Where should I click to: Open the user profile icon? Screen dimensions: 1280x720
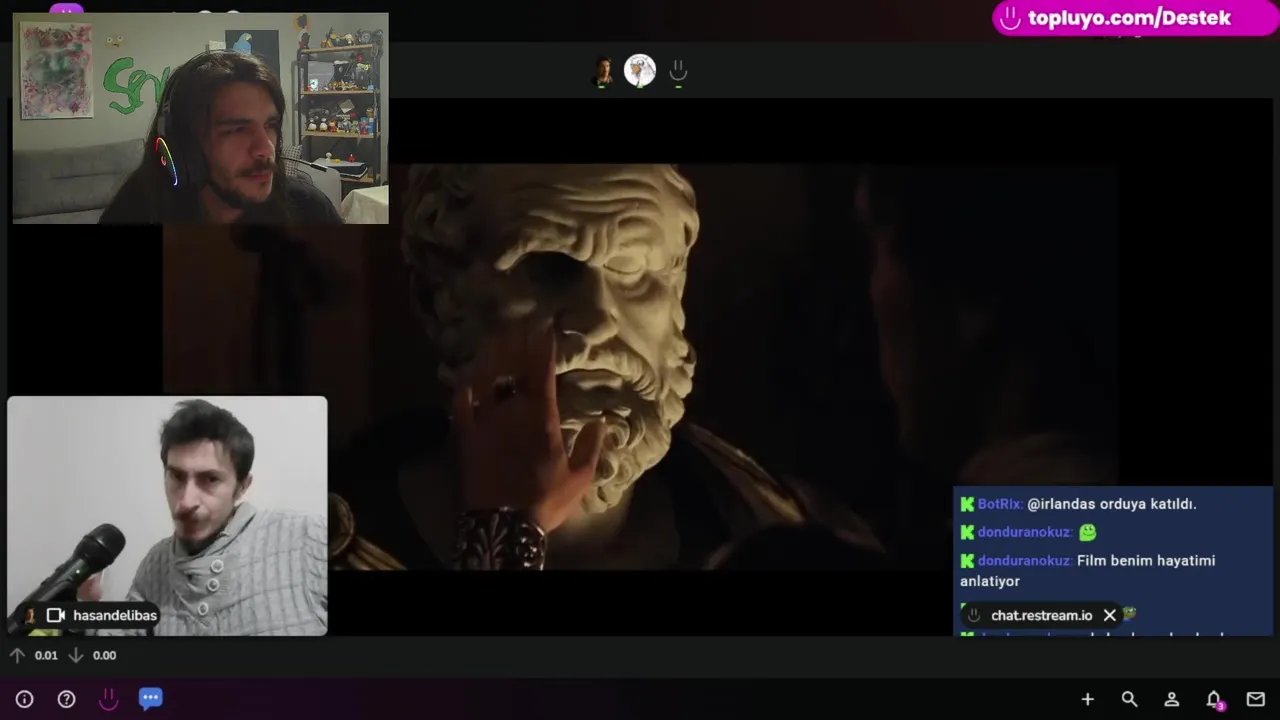[x=1171, y=699]
